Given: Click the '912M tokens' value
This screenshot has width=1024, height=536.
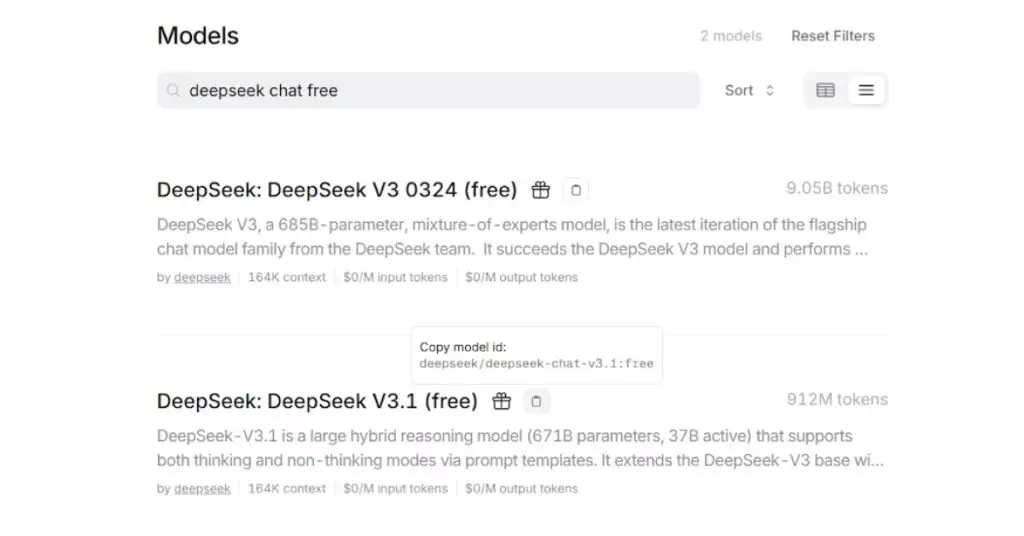Looking at the screenshot, I should pyautogui.click(x=837, y=399).
